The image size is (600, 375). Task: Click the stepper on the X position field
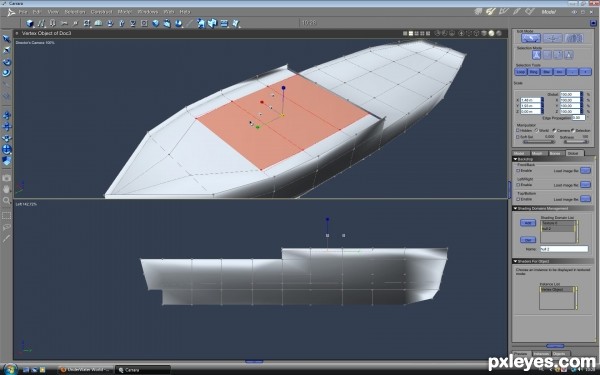point(542,100)
